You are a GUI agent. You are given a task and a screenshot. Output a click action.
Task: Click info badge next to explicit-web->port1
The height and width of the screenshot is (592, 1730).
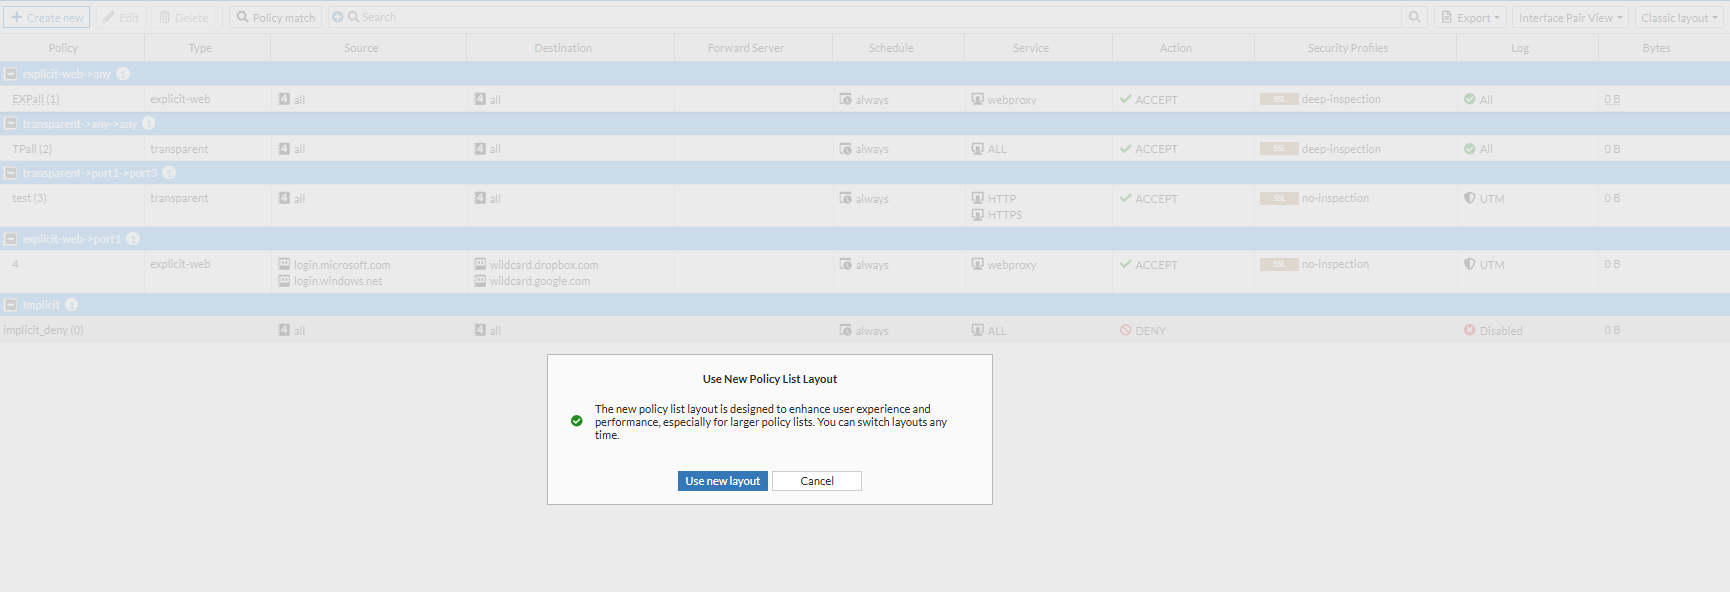pos(133,239)
